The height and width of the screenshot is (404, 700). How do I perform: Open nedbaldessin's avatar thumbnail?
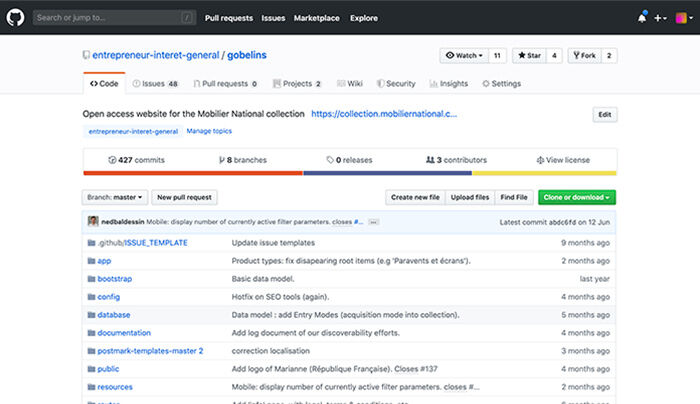click(93, 221)
